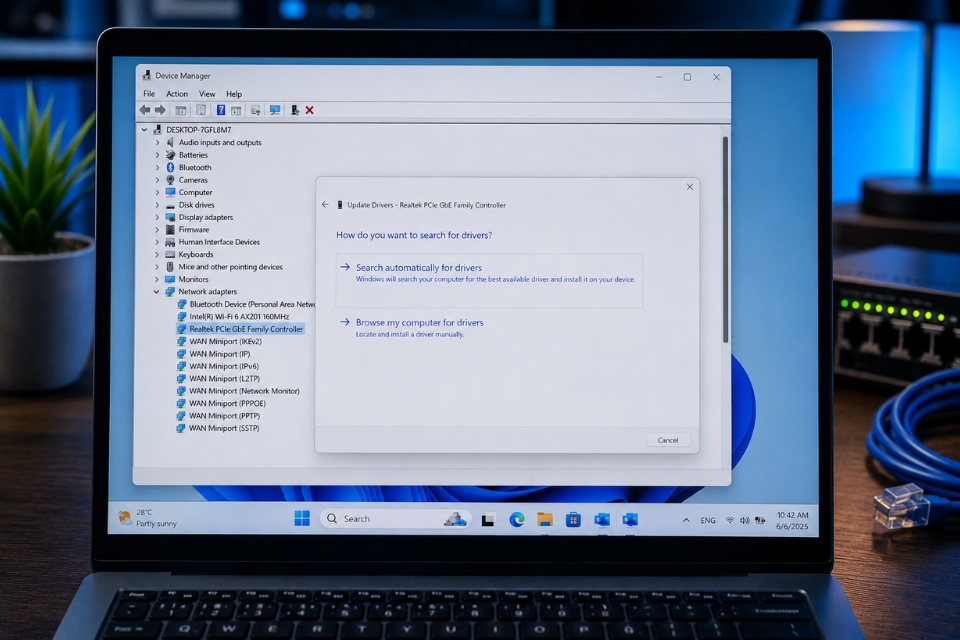The height and width of the screenshot is (640, 960).
Task: Click the volume speaker tray icon
Action: (744, 520)
